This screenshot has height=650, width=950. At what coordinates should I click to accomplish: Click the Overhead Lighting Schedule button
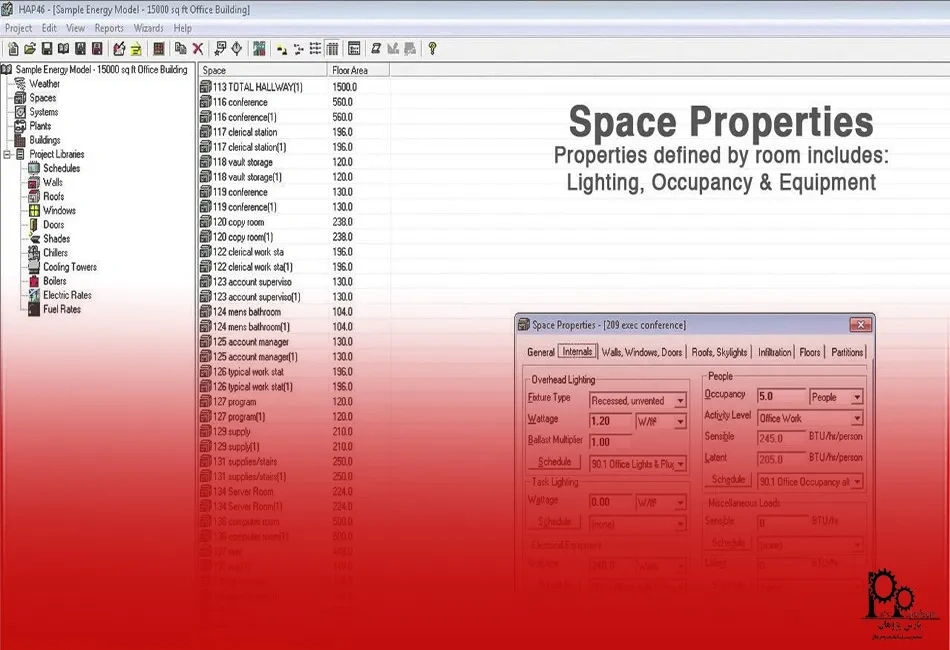click(554, 462)
